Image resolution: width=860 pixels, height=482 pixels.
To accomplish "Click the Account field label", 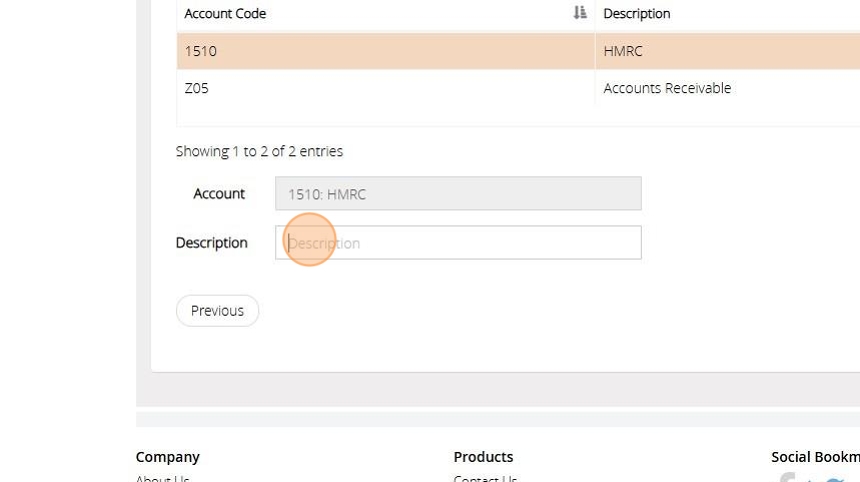I will click(219, 194).
